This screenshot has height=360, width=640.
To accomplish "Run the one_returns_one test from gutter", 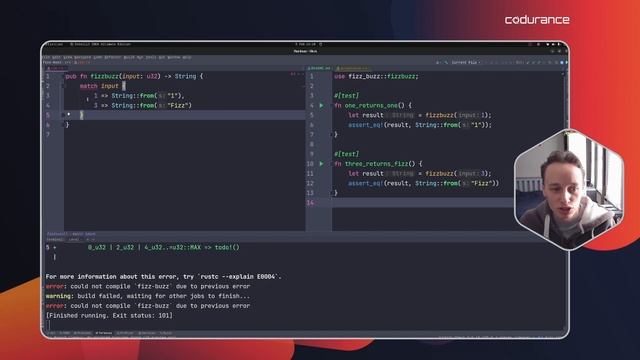I will coord(321,105).
